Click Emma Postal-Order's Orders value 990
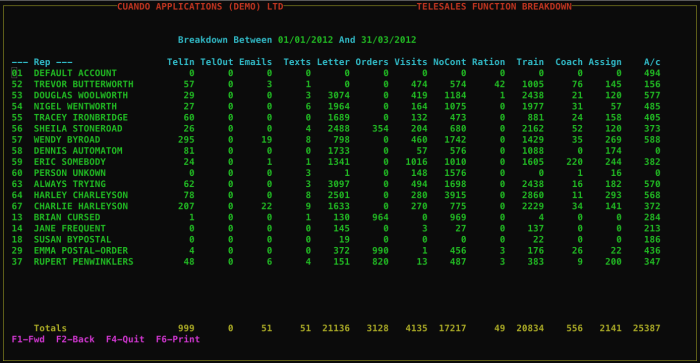700x363 pixels. [381, 251]
